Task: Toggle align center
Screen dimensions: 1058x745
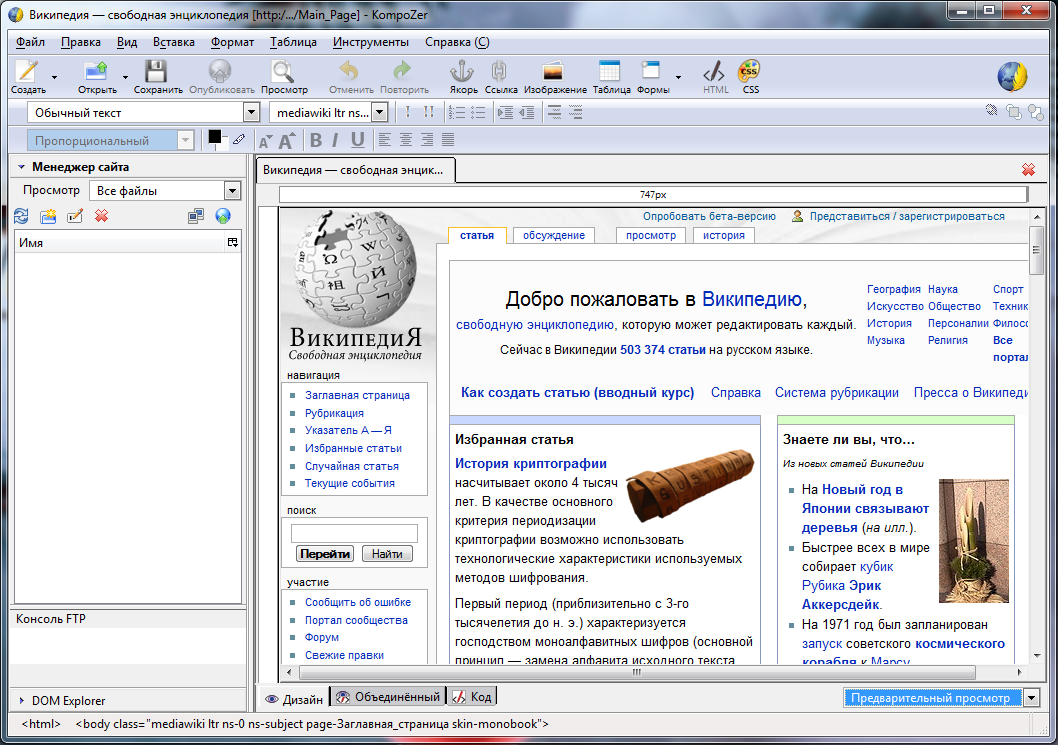Action: pyautogui.click(x=406, y=140)
